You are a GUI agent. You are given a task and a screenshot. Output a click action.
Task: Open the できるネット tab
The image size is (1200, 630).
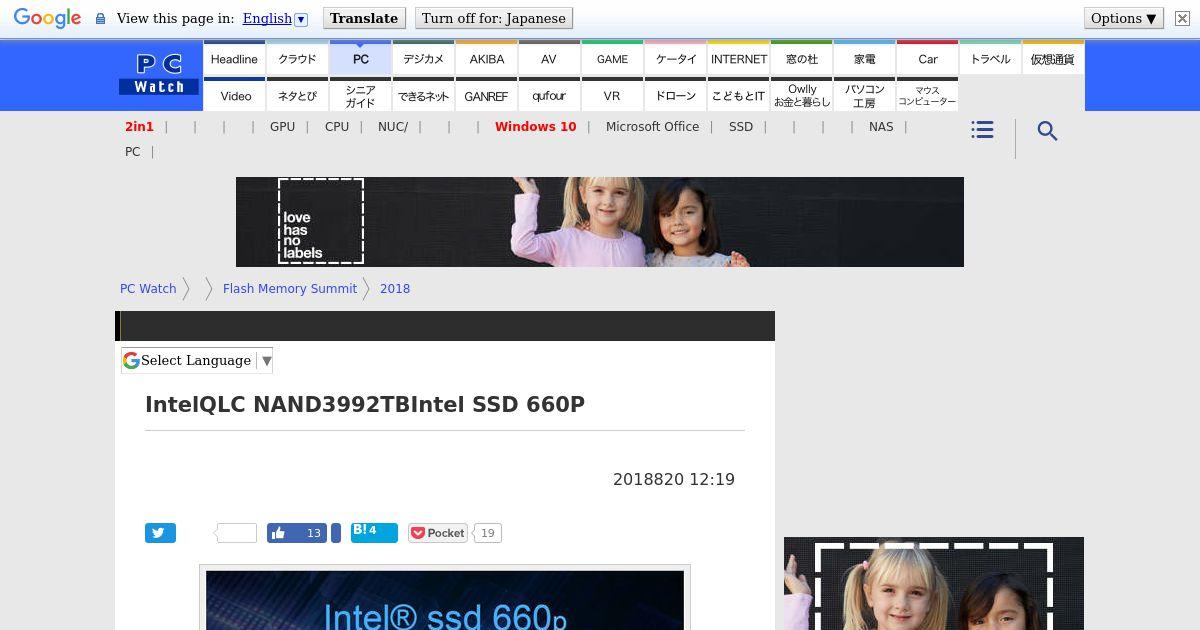point(424,96)
